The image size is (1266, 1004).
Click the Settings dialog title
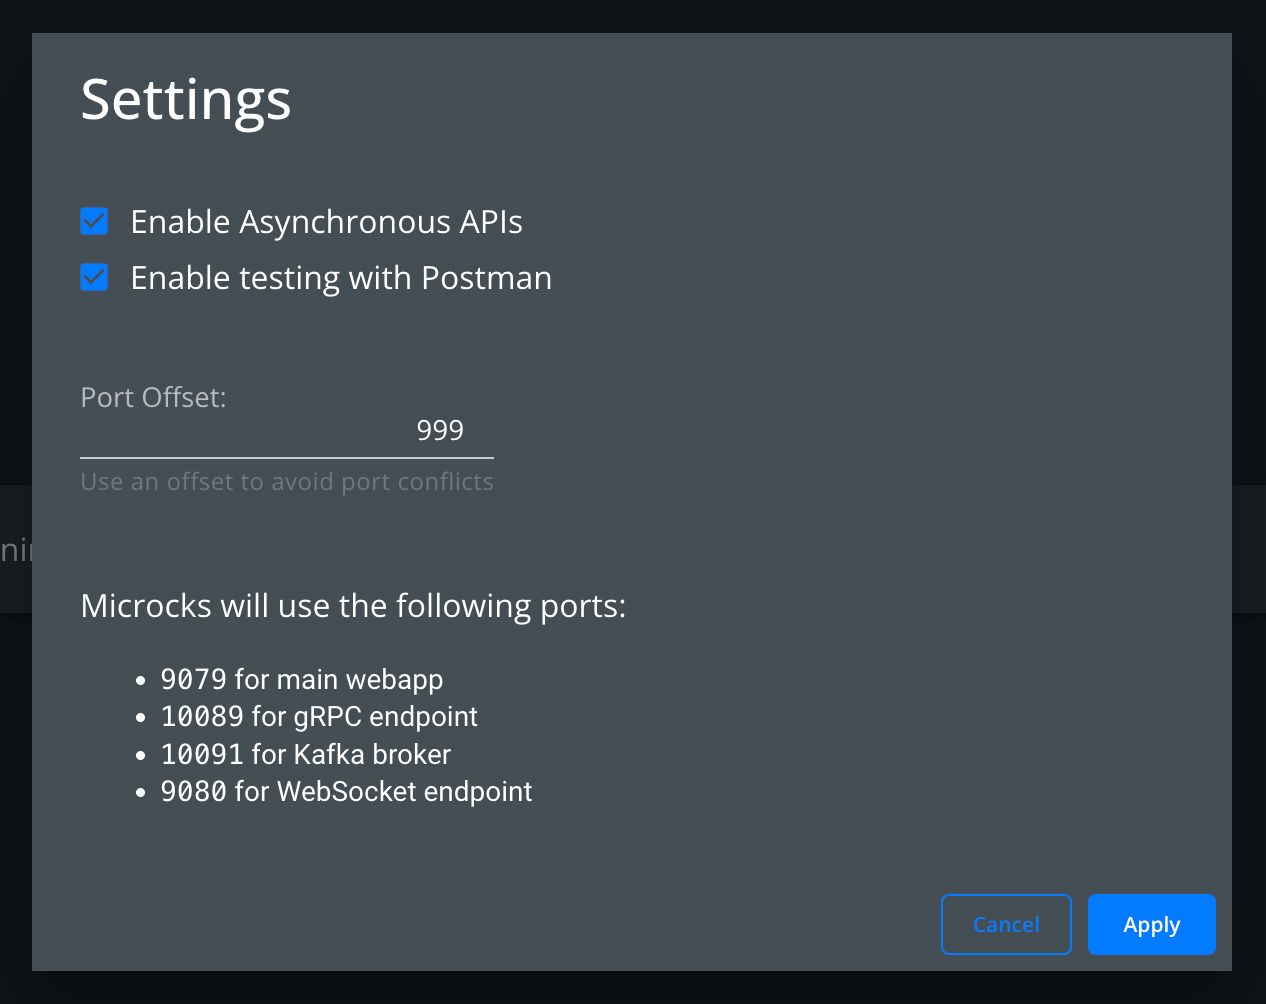click(x=186, y=99)
